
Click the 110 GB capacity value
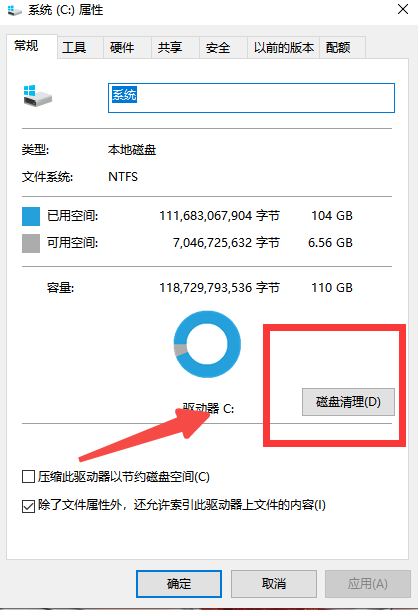332,287
